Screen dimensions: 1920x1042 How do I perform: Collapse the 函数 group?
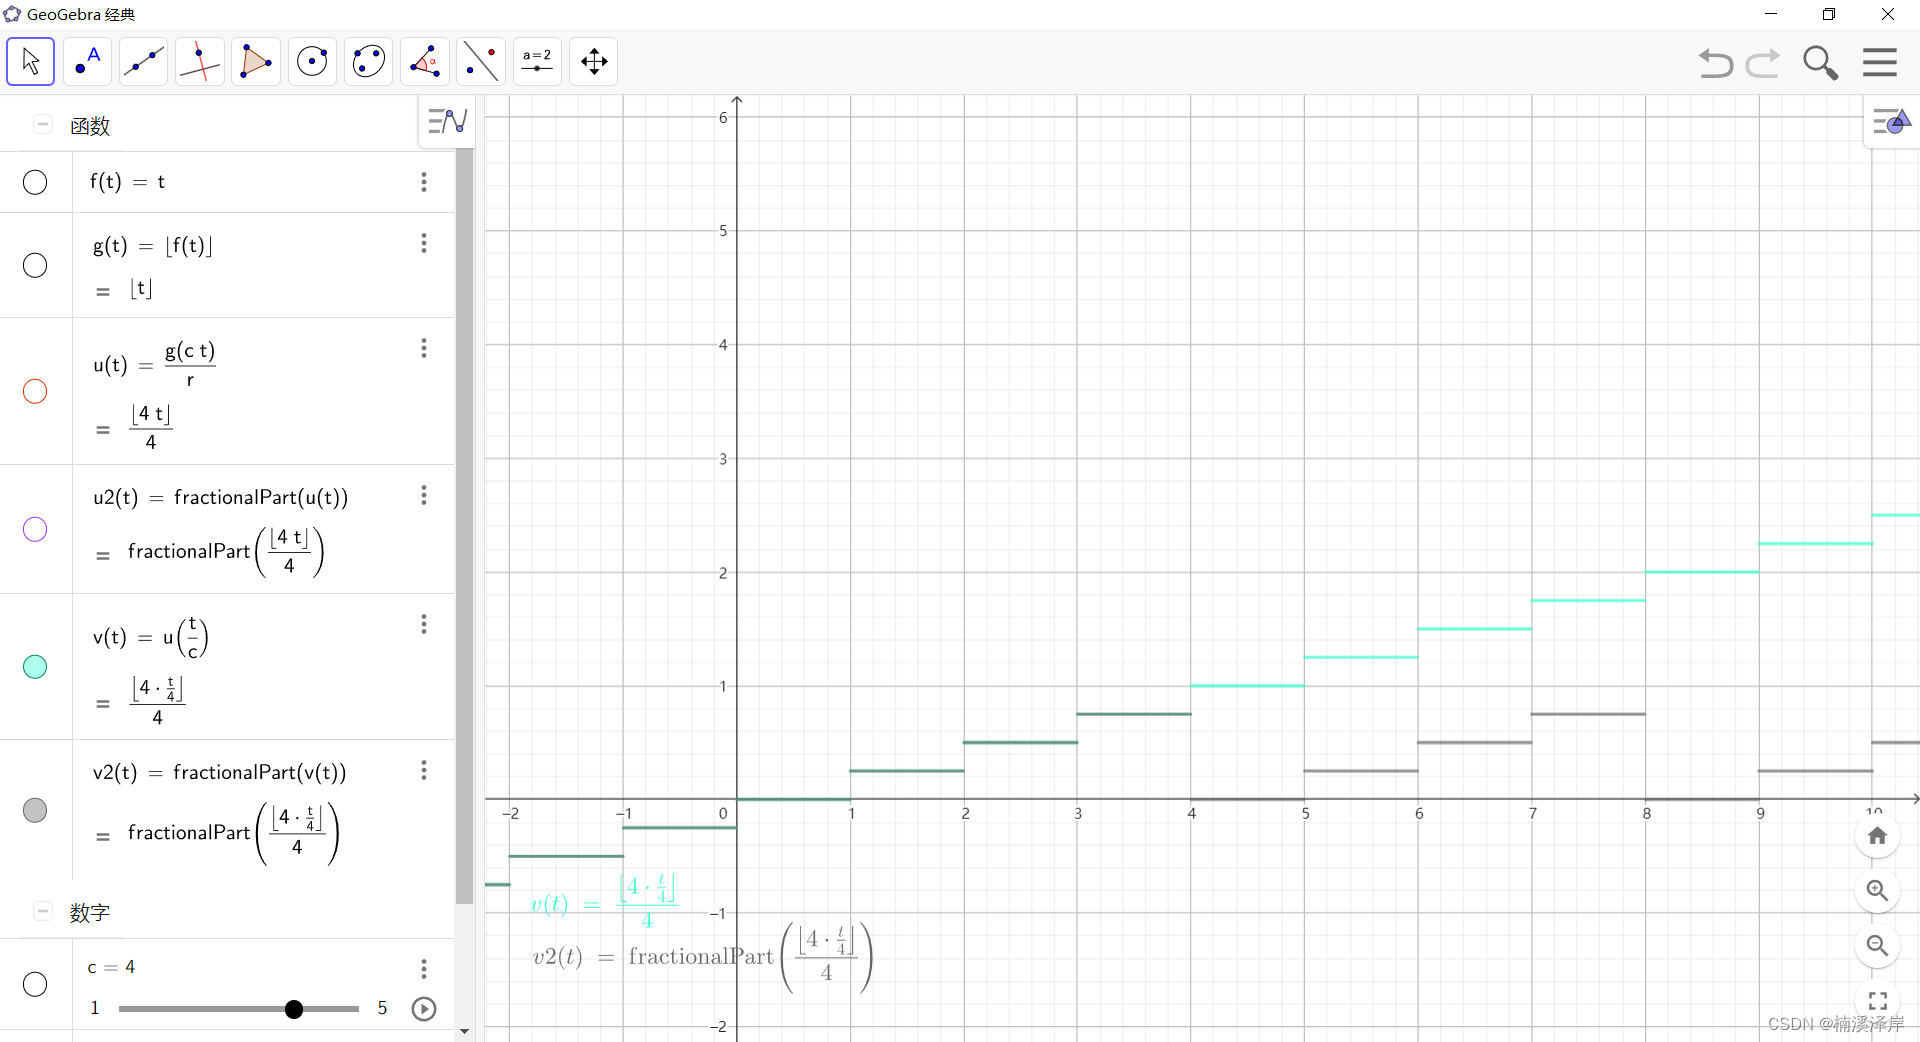(42, 124)
